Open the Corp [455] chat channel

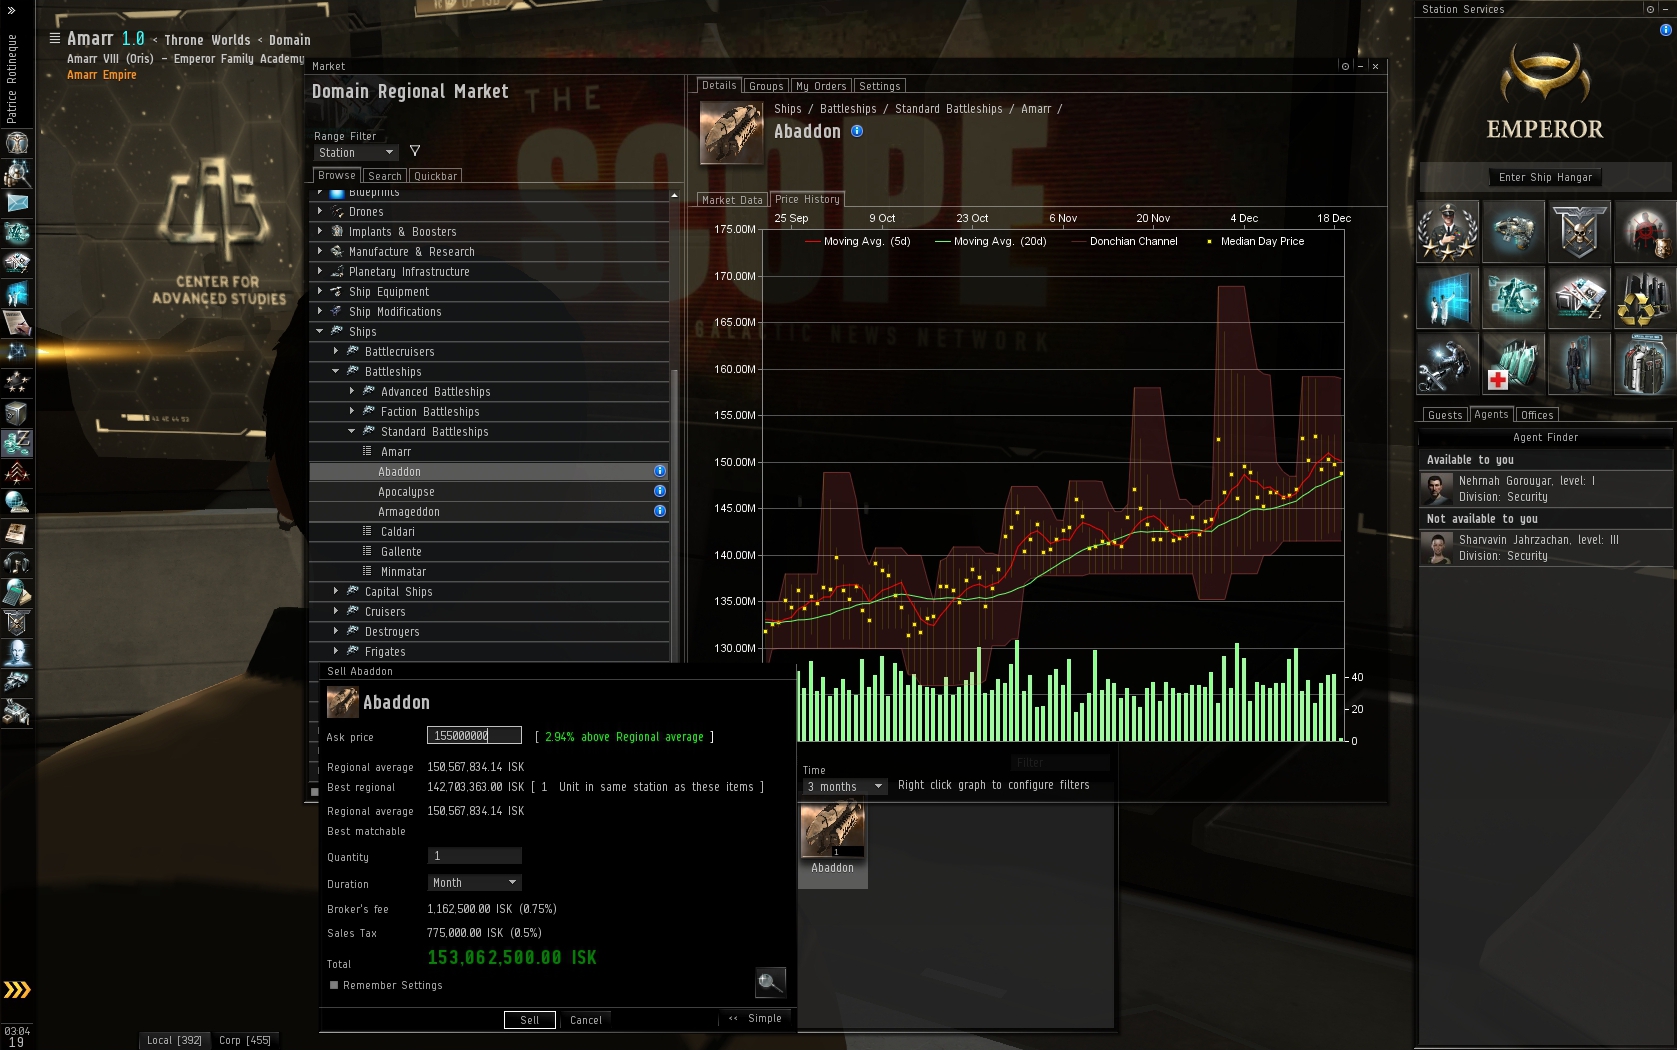pyautogui.click(x=245, y=1040)
